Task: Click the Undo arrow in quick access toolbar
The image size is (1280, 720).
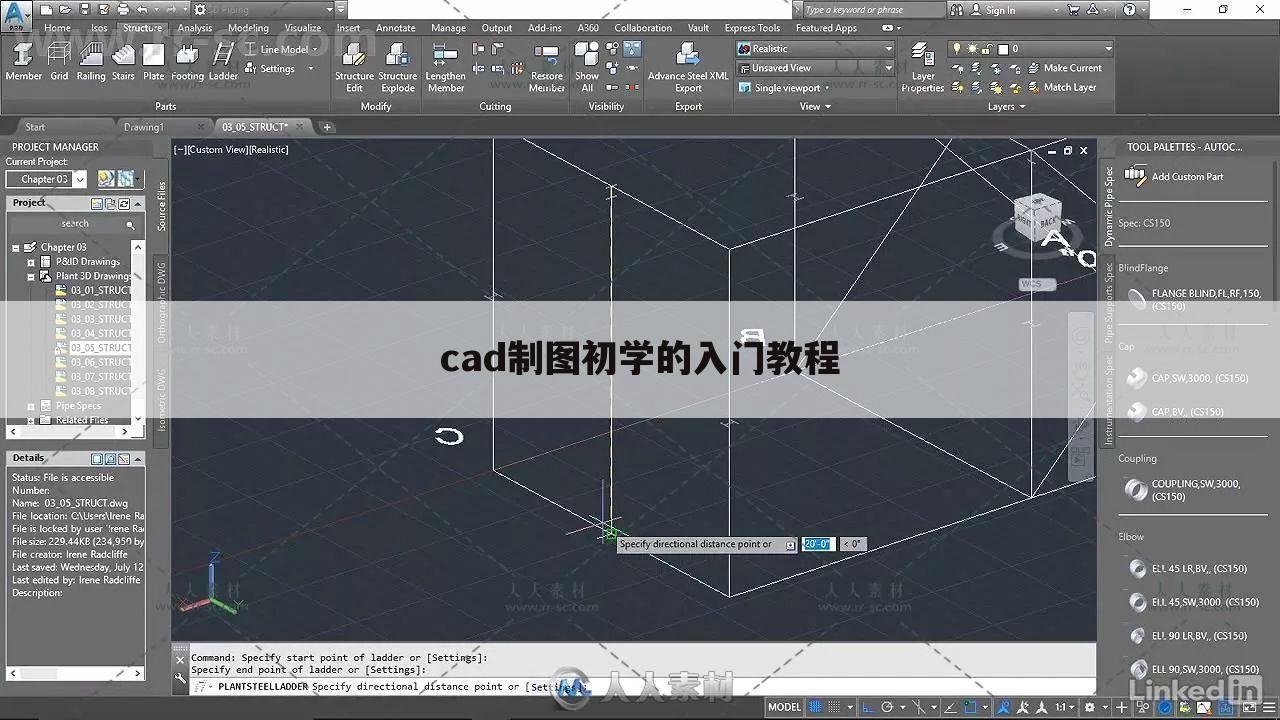Action: (141, 10)
